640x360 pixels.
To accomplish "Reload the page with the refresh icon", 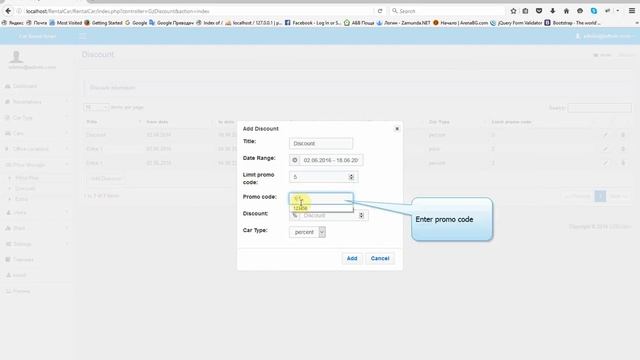I will [x=380, y=11].
